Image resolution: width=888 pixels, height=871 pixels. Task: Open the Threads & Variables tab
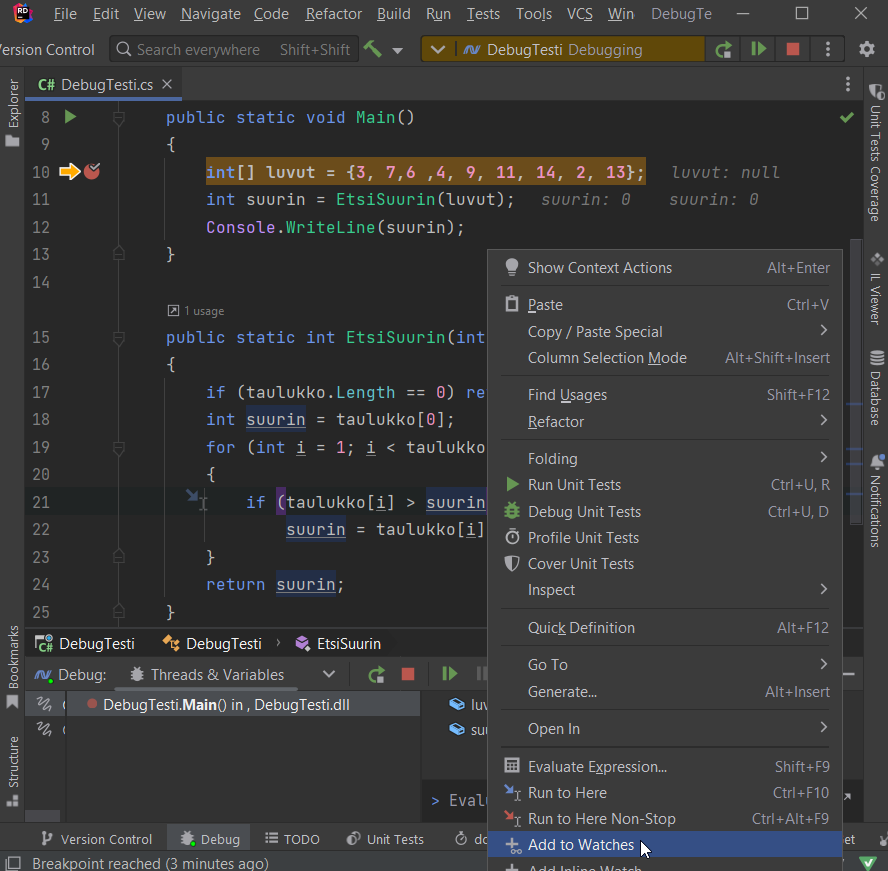point(216,675)
